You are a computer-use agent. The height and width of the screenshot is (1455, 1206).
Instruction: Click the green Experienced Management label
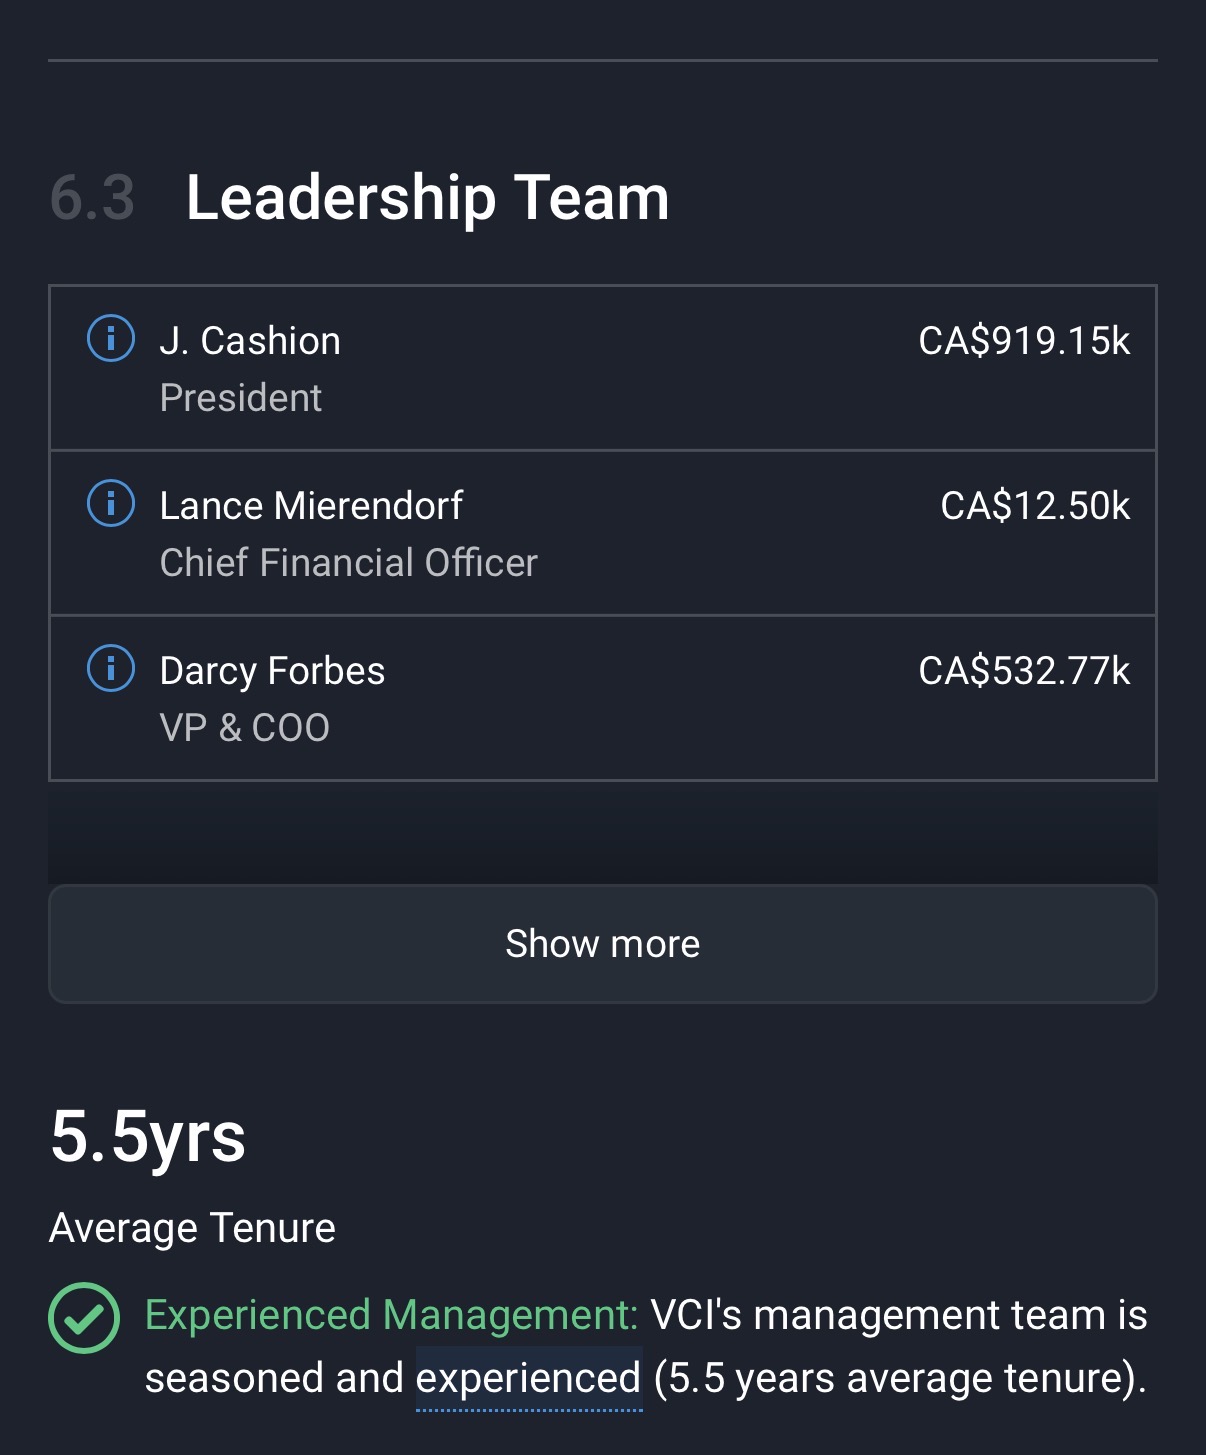391,1315
